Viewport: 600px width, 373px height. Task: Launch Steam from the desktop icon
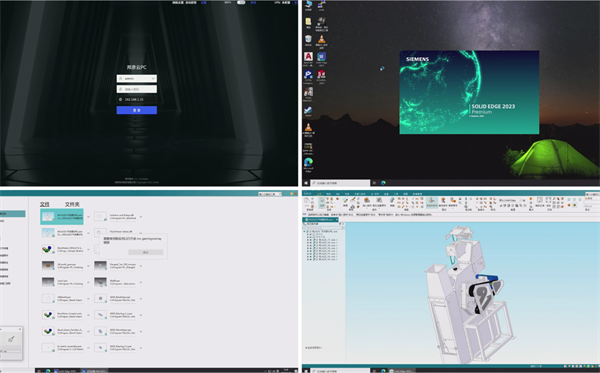[308, 111]
